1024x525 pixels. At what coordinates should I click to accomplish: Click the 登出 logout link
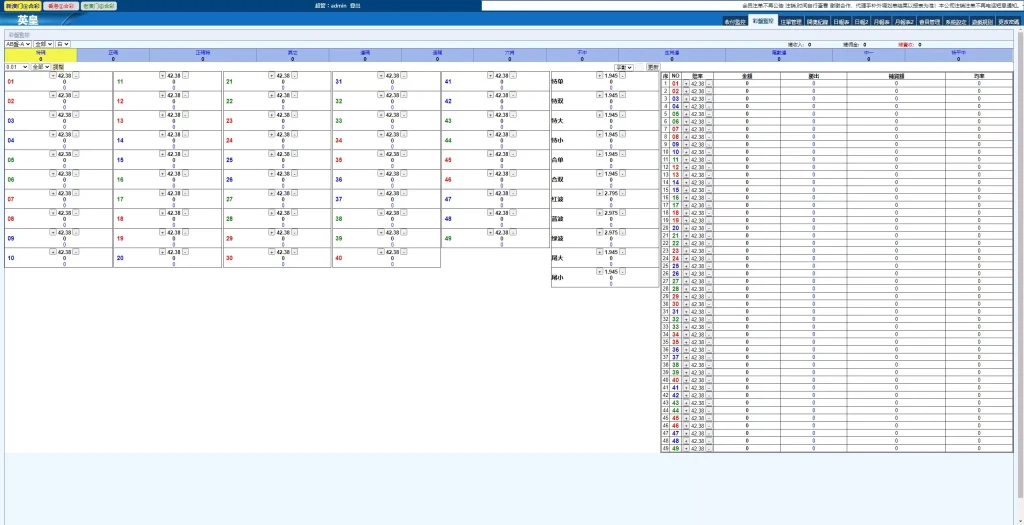355,5
